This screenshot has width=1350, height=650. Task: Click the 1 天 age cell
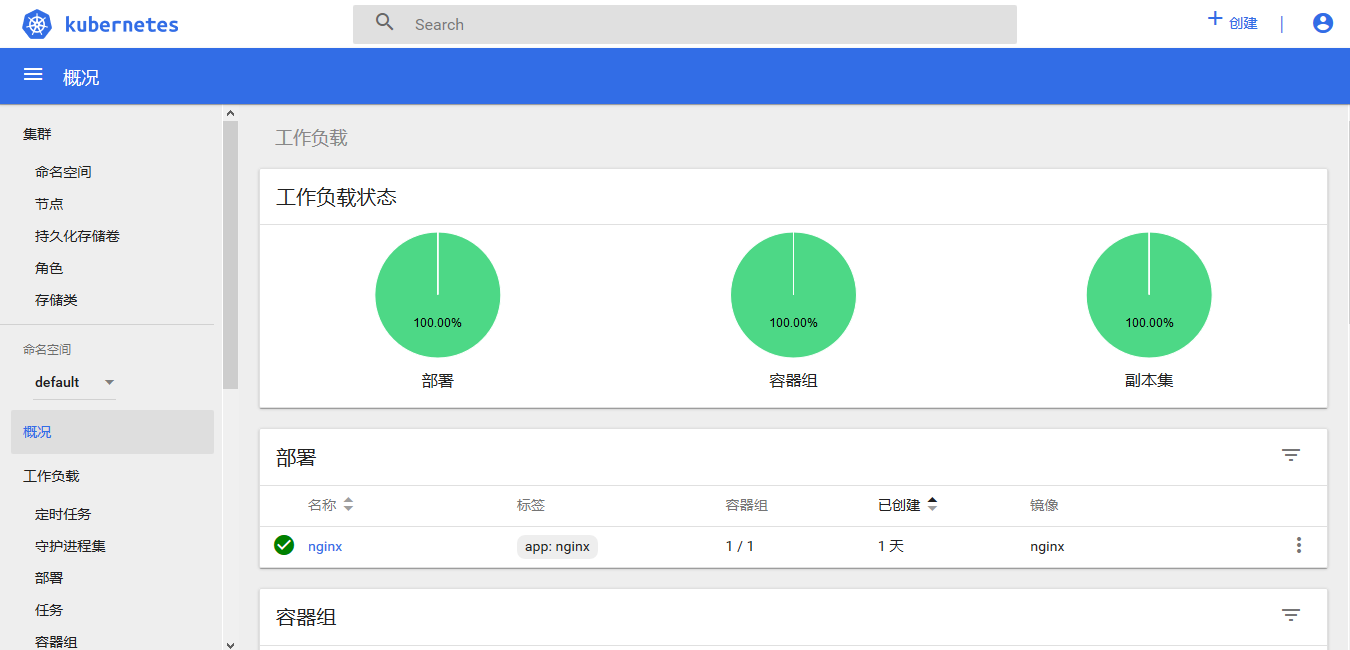click(891, 546)
